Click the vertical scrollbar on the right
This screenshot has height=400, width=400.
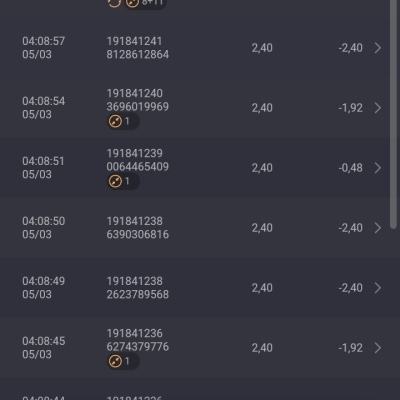393,113
